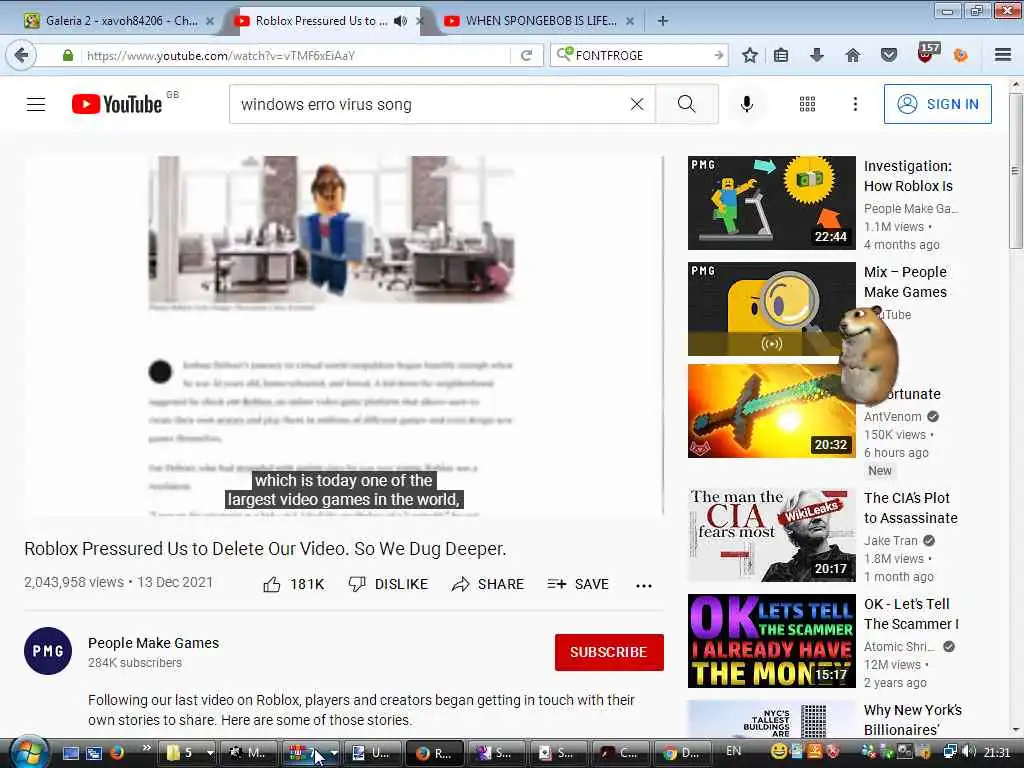Viewport: 1024px width, 768px height.
Task: Reload the page using the refresh icon
Action: pyautogui.click(x=526, y=56)
